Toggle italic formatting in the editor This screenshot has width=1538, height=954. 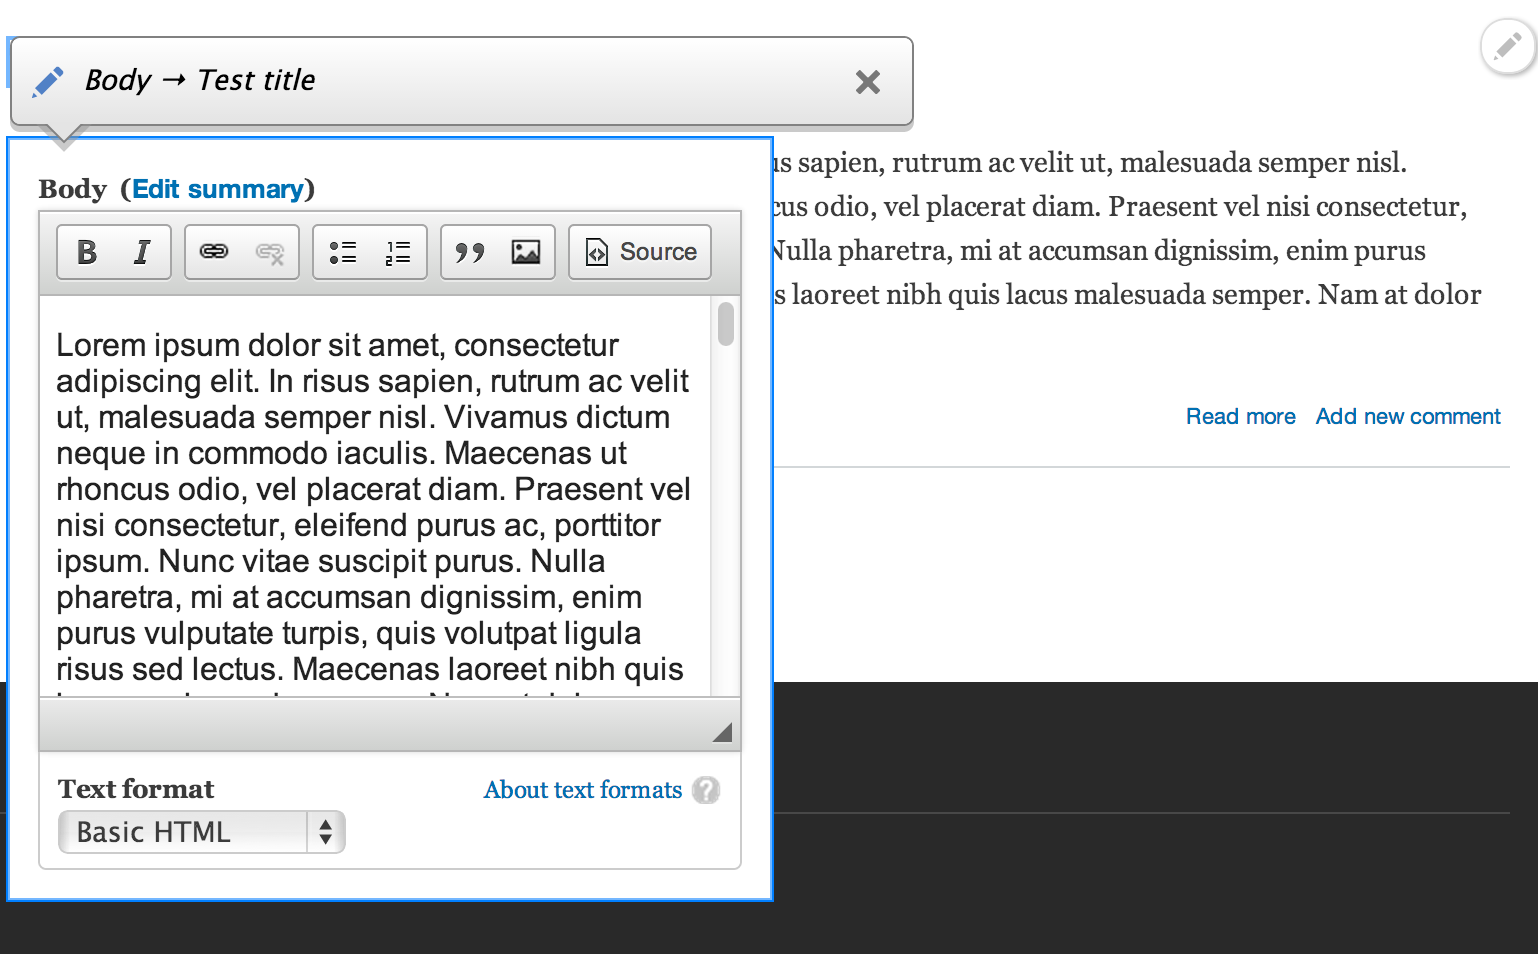point(140,252)
